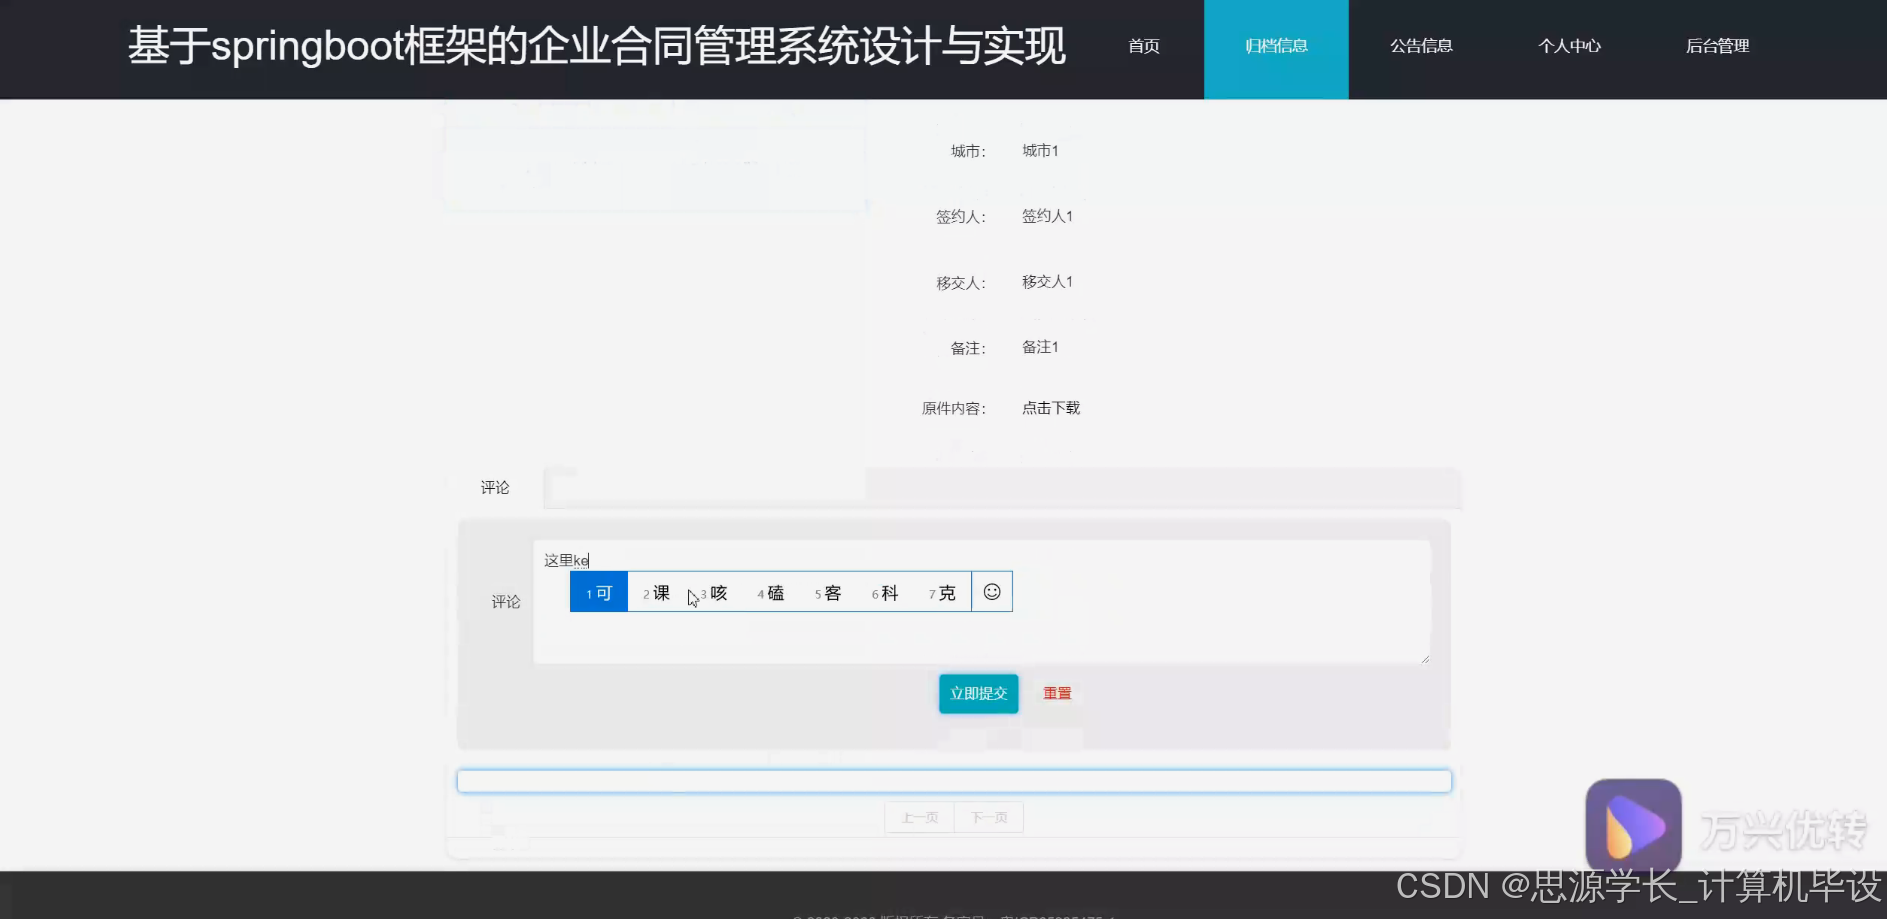Submit the comment with 立即提交

pos(978,693)
